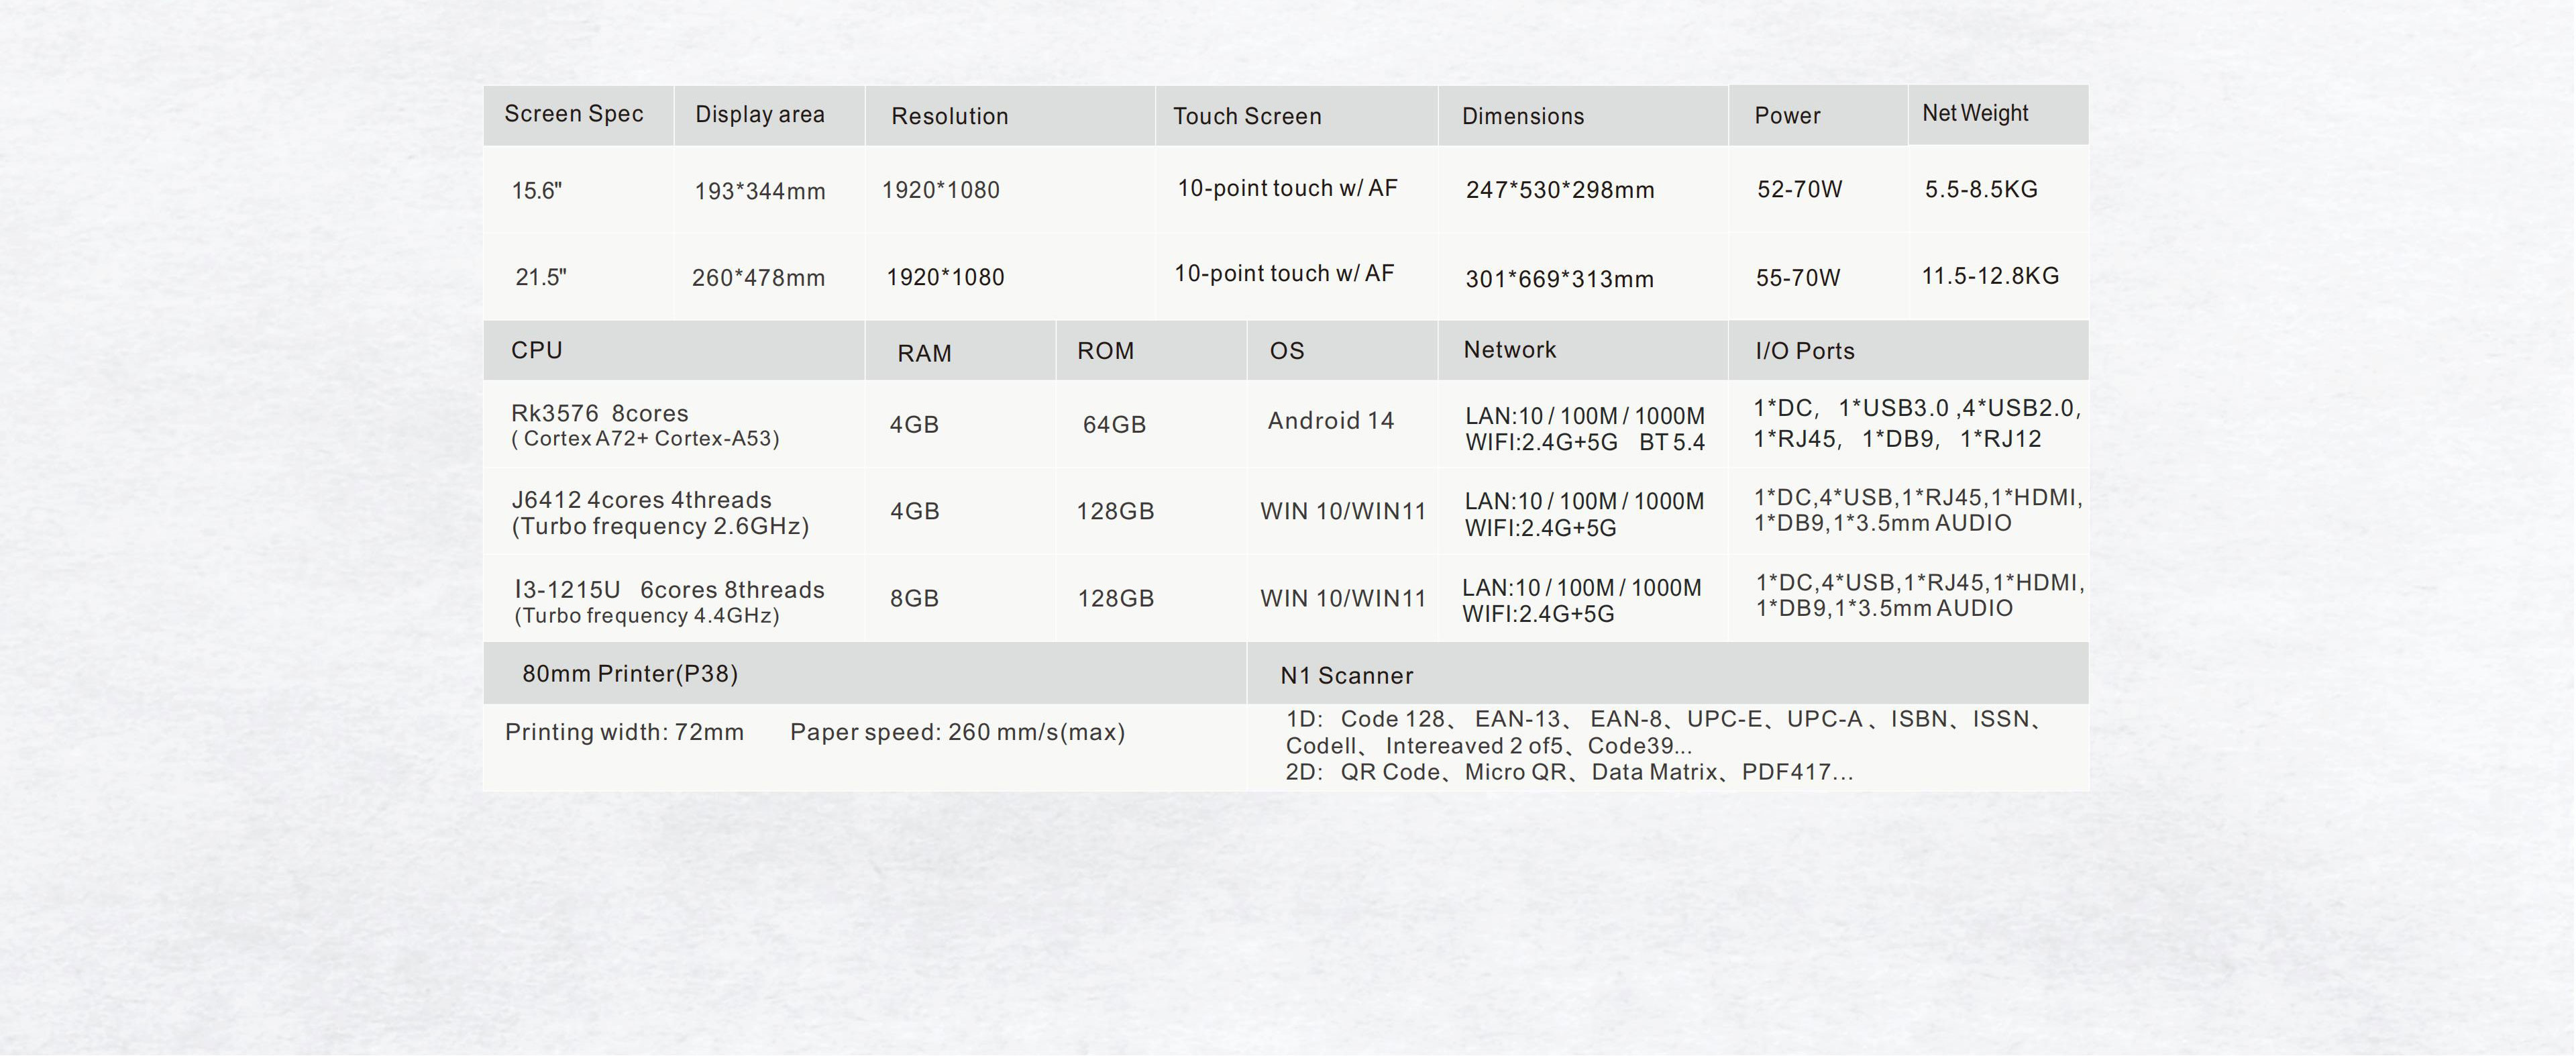Select the I3-1215U 6cores 8threads entry
This screenshot has width=2576, height=1056.
pyautogui.click(x=669, y=590)
